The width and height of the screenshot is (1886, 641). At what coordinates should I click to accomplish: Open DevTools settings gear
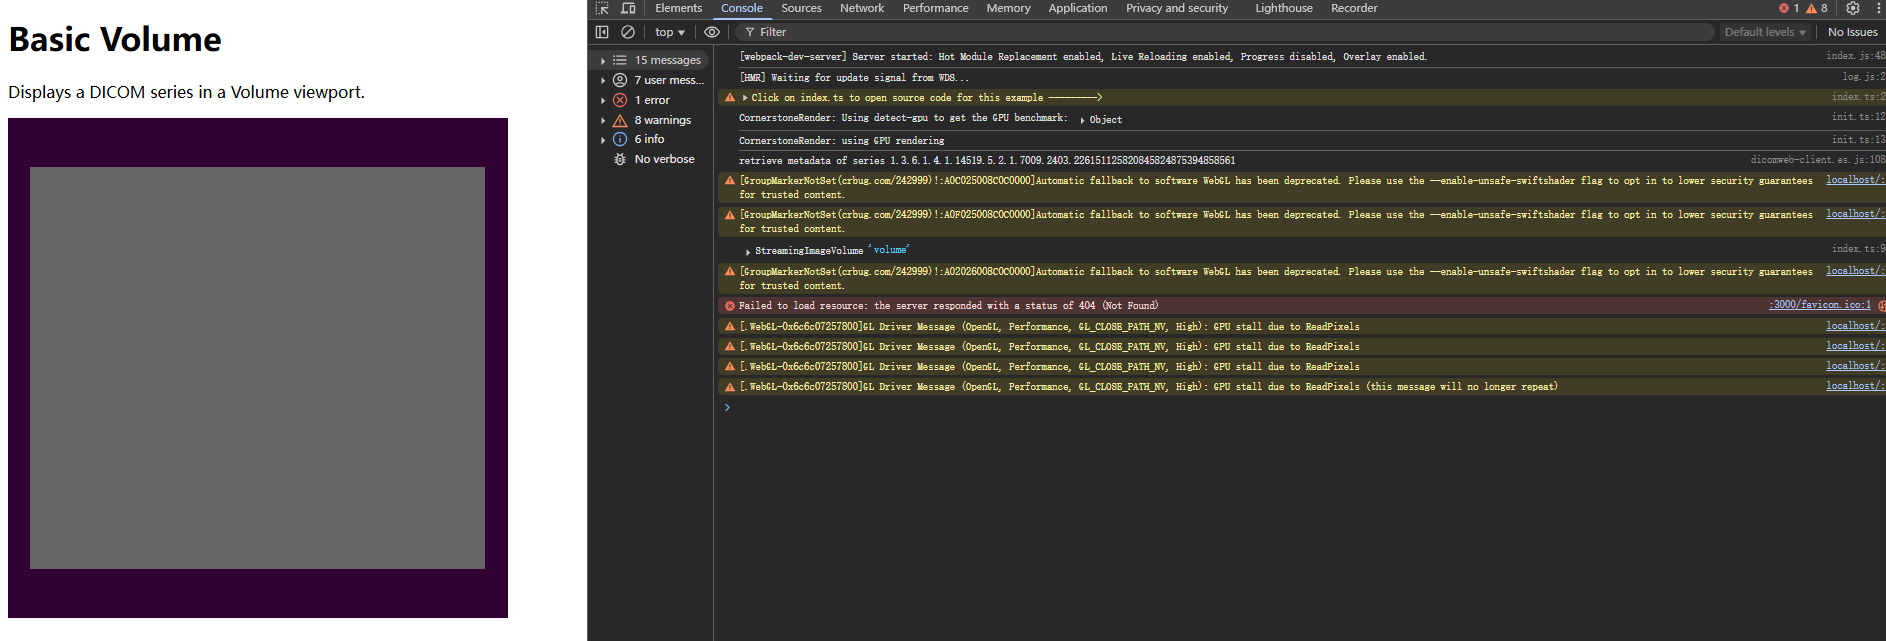pos(1853,8)
